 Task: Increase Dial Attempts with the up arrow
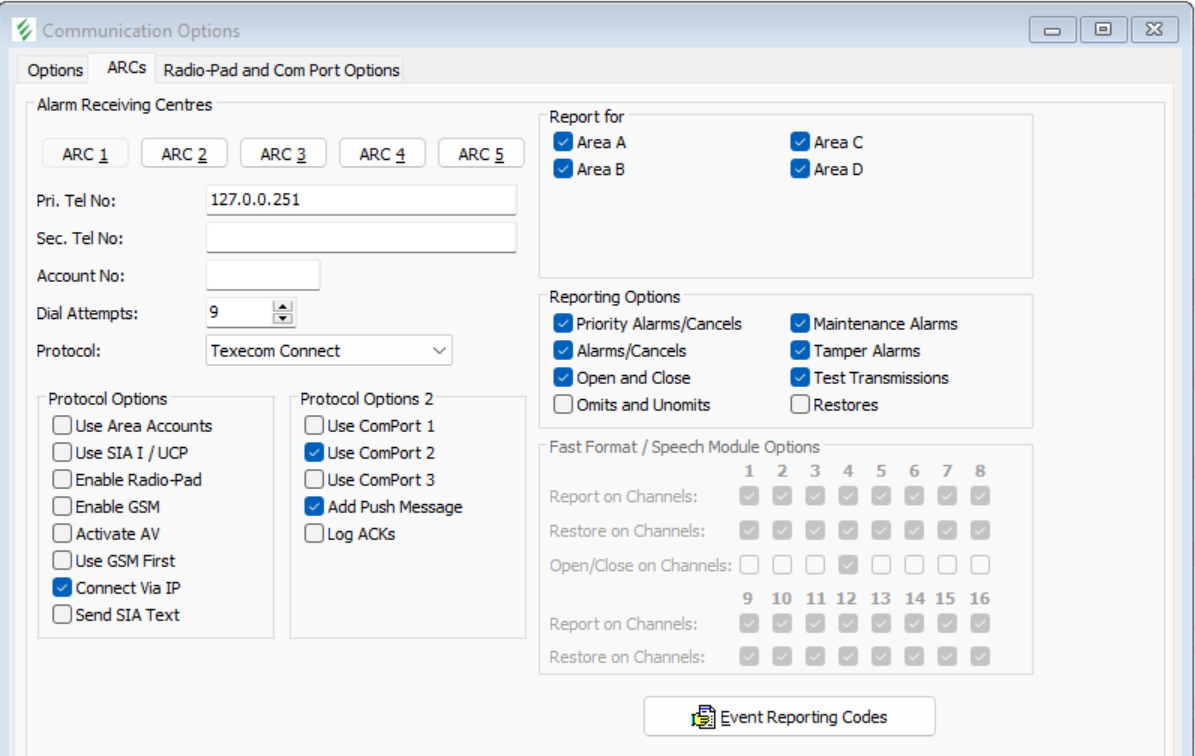284,307
